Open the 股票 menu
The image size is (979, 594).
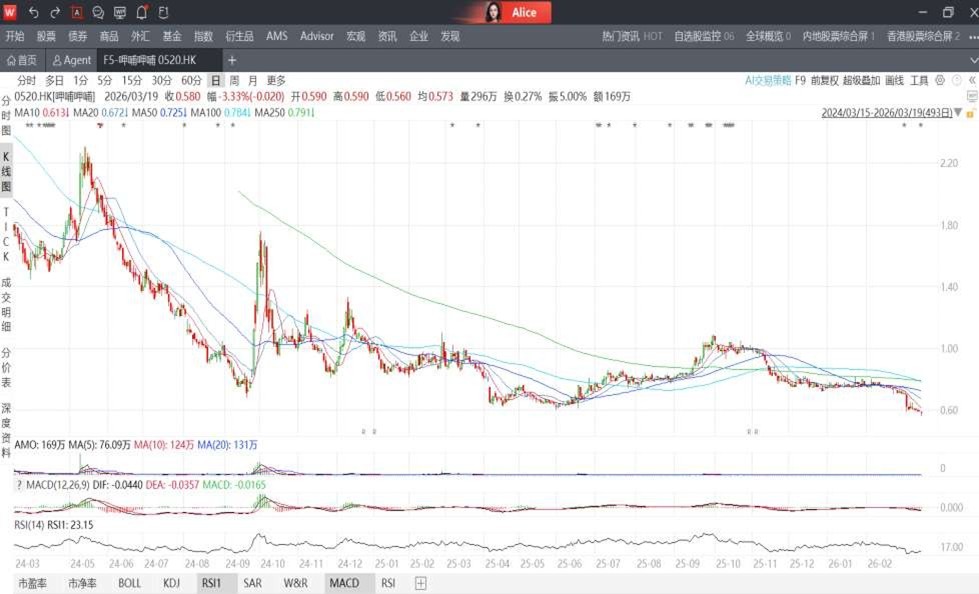46,36
